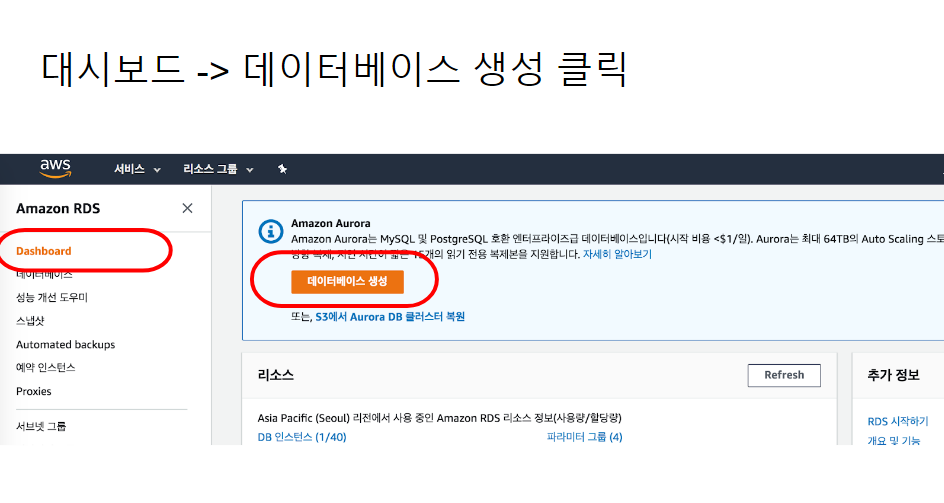Open 성능 개선 도우미 page
The width and height of the screenshot is (944, 503).
coord(52,297)
